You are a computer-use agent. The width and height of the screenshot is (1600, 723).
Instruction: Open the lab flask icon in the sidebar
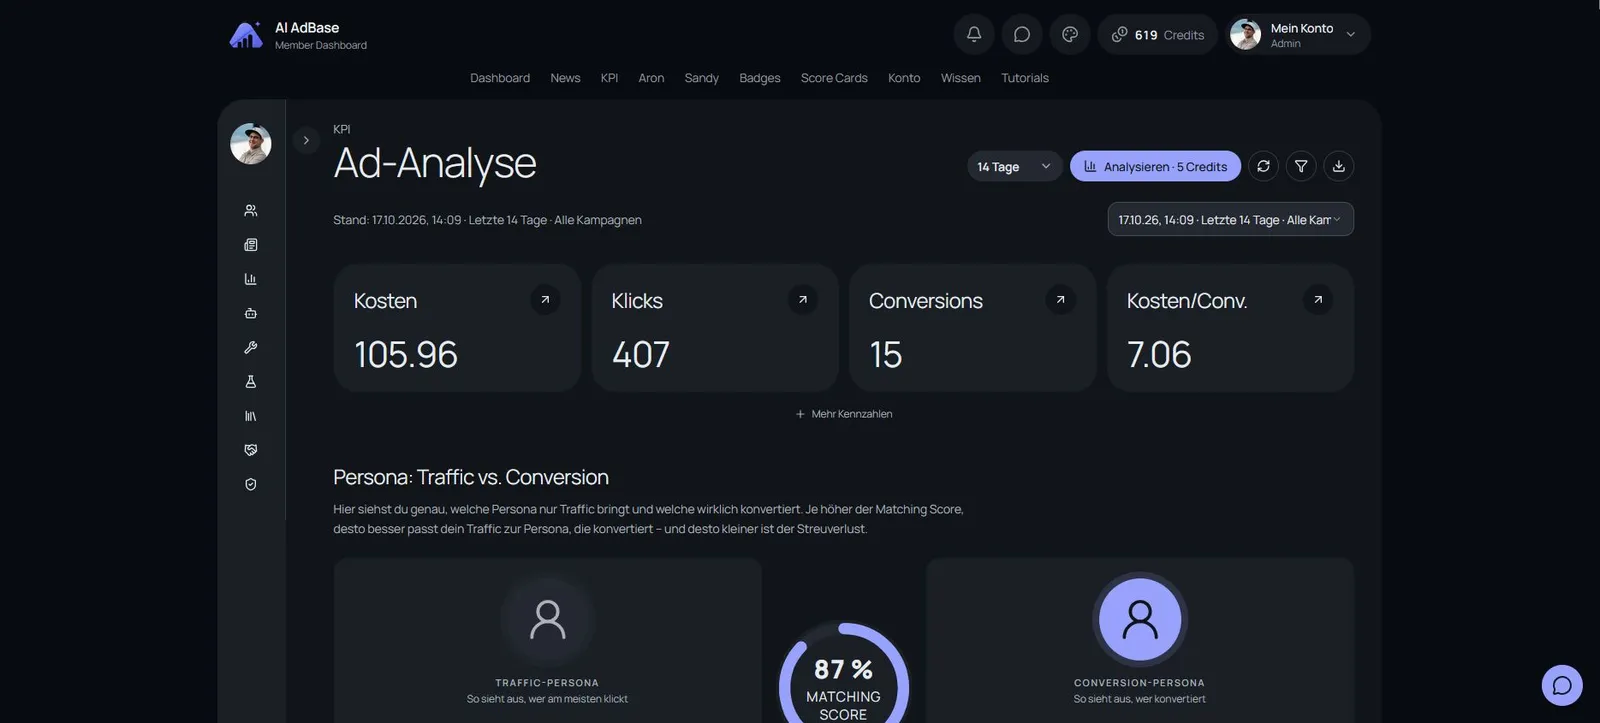(x=251, y=382)
